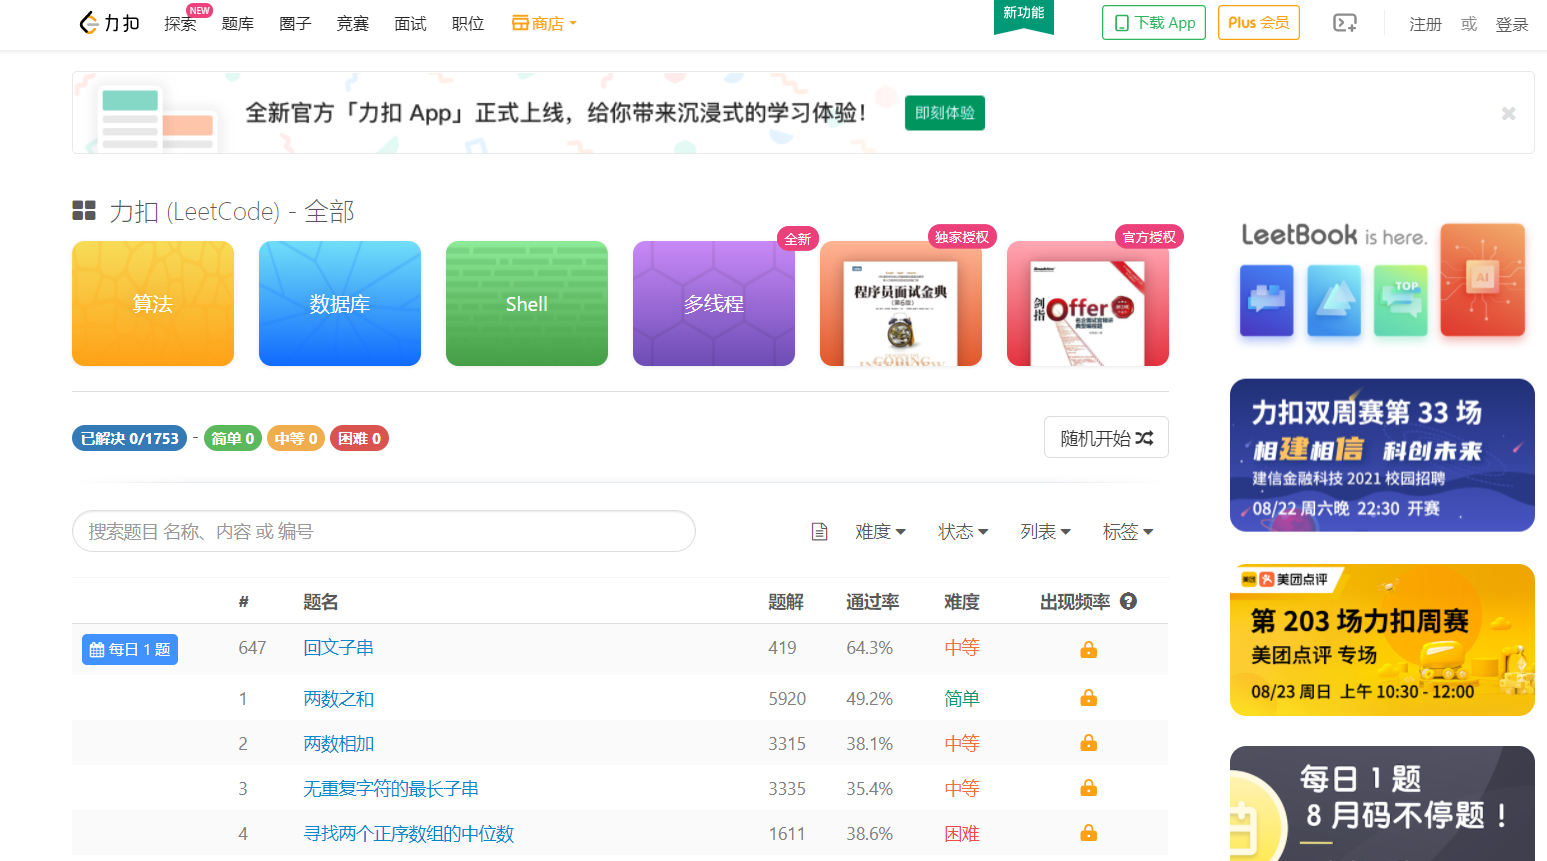Click the lock icon for 寻找两个正序数组的中位数

(x=1089, y=833)
